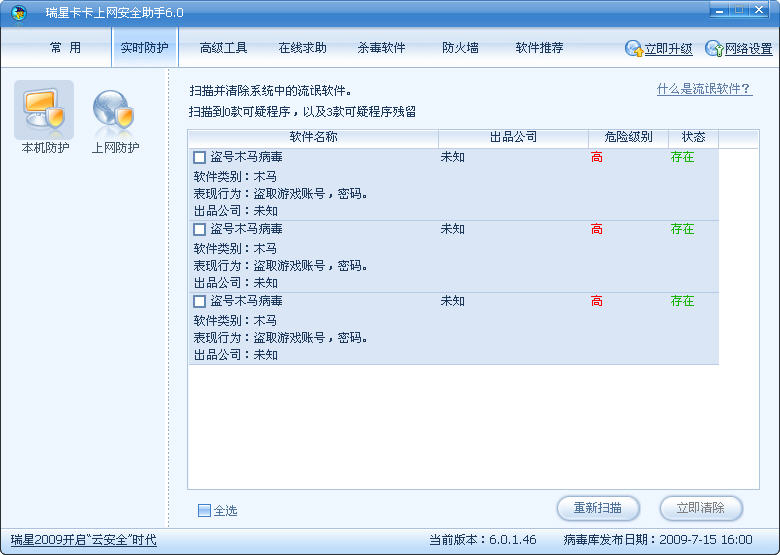Click red 高 in the first row
Screen dimensions: 780x555
pos(597,157)
